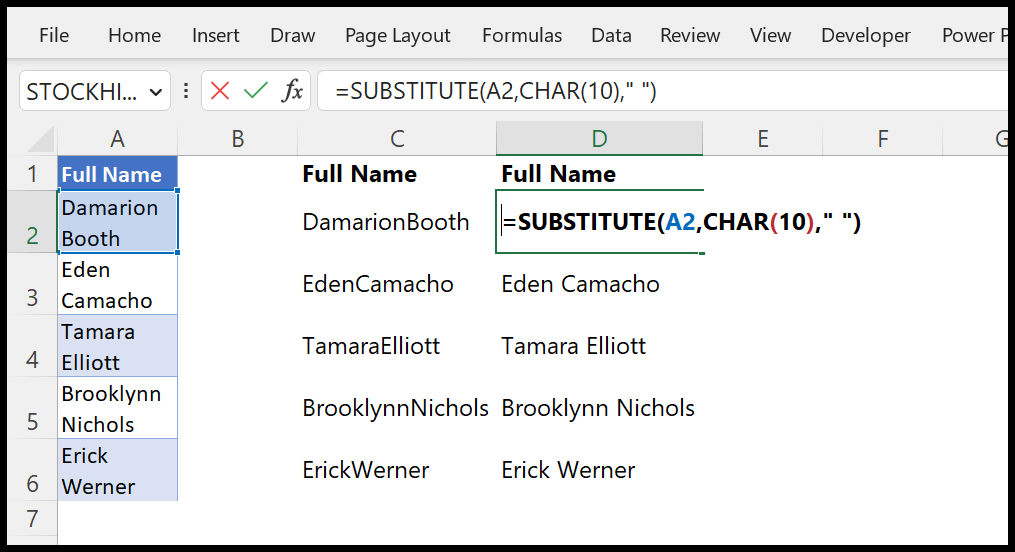This screenshot has height=552, width=1015.
Task: Switch to the Draw ribbon tab
Action: [293, 36]
